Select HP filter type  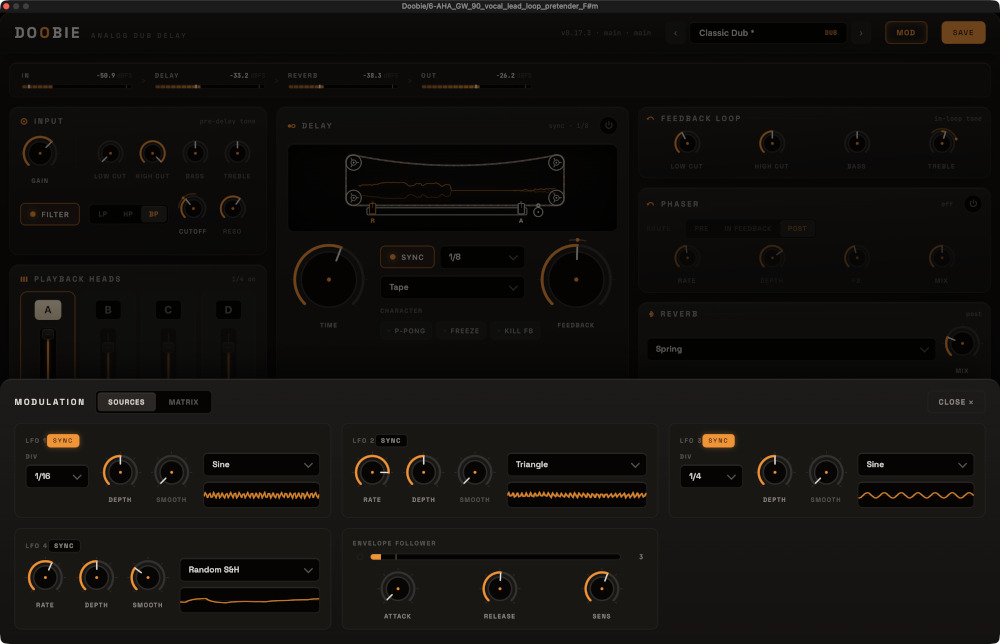pyautogui.click(x=128, y=214)
